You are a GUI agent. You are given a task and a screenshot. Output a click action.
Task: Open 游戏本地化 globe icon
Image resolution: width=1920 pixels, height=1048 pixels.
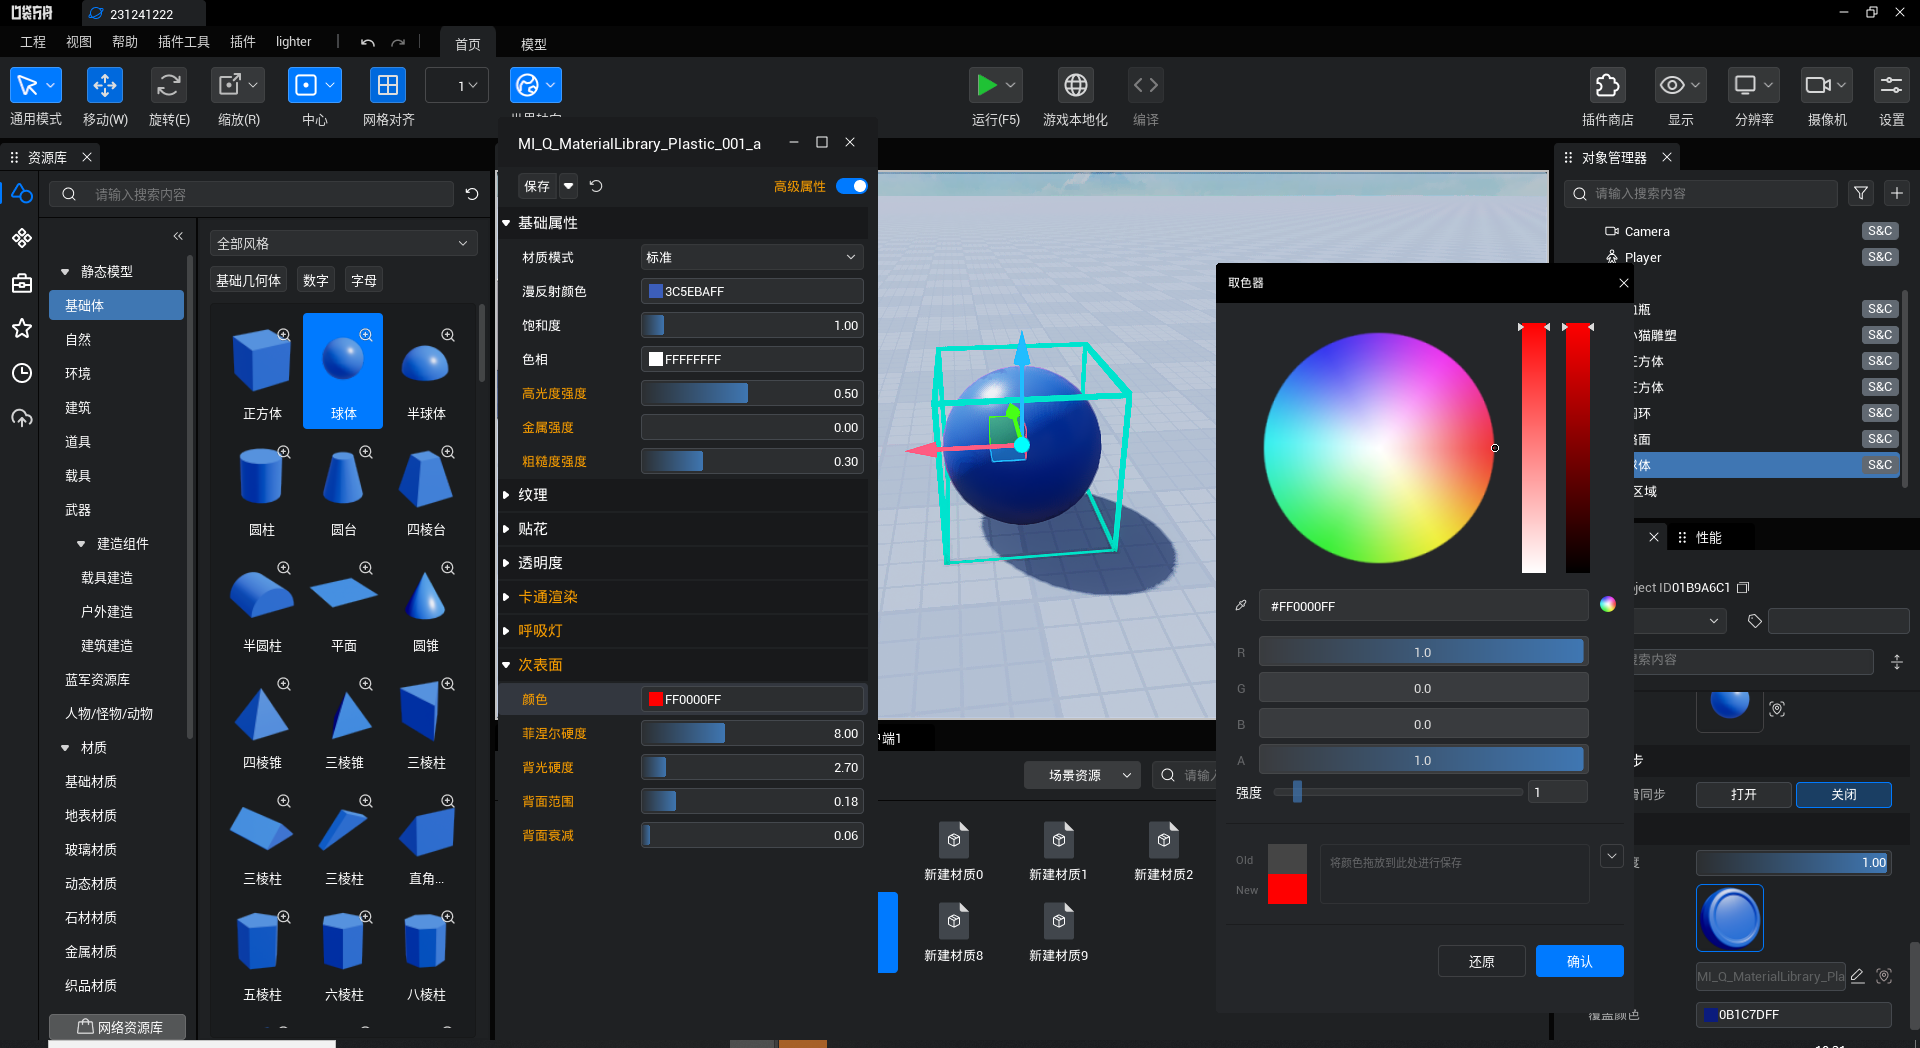click(x=1076, y=85)
